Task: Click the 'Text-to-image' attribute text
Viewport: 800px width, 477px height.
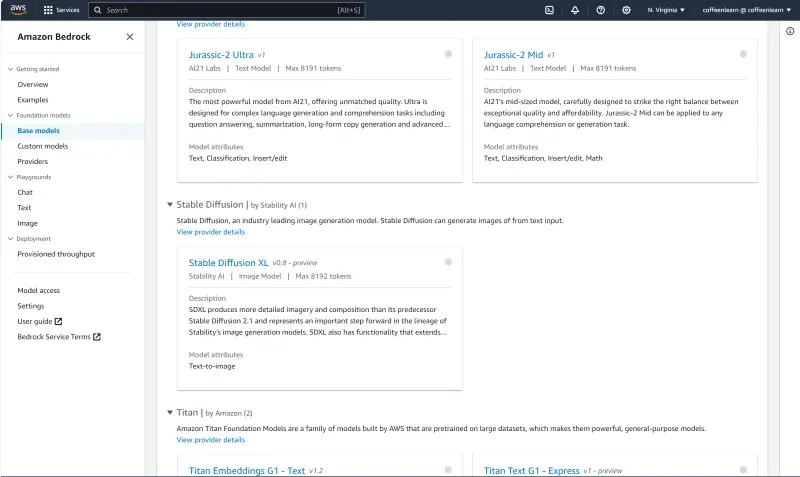Action: point(212,366)
